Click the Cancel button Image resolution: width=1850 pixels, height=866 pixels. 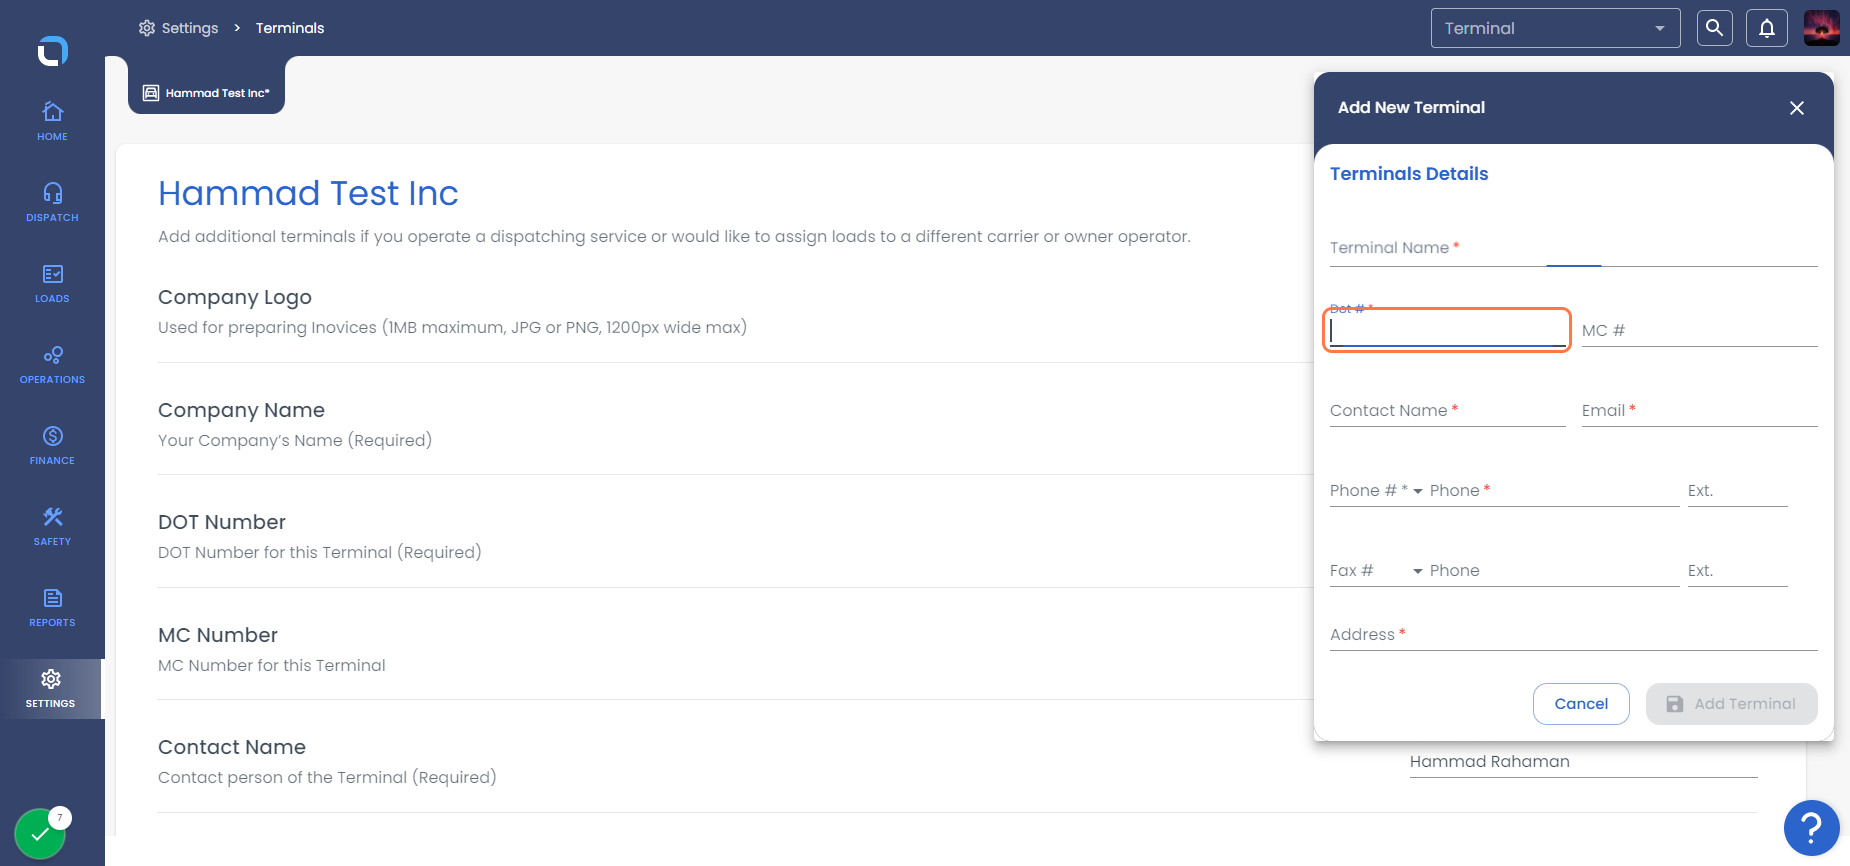(x=1581, y=704)
